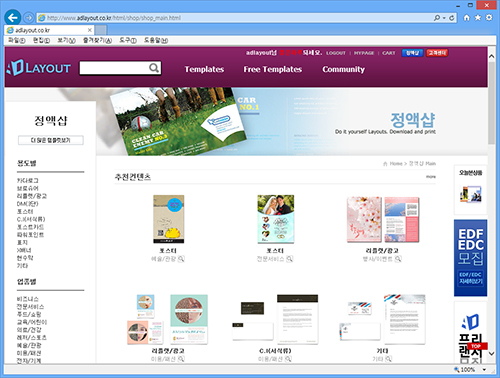Open the browser tools gear icon

489,17
